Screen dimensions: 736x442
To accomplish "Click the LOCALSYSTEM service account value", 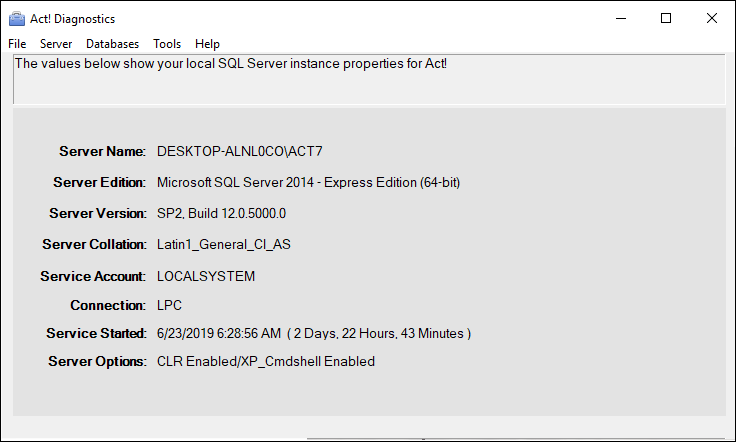I will tap(206, 276).
